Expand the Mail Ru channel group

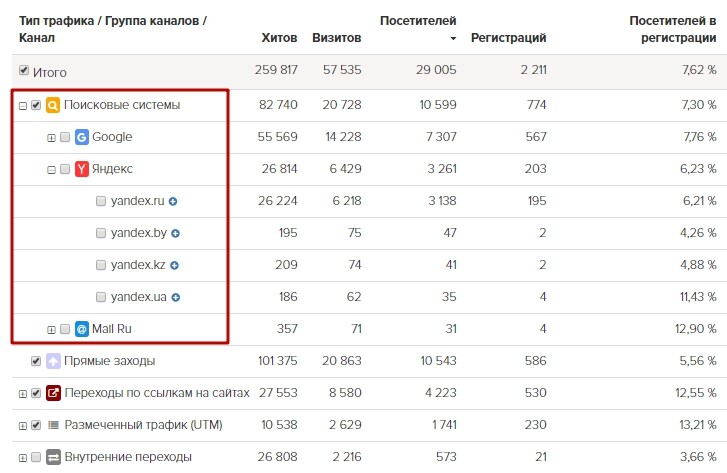(52, 328)
